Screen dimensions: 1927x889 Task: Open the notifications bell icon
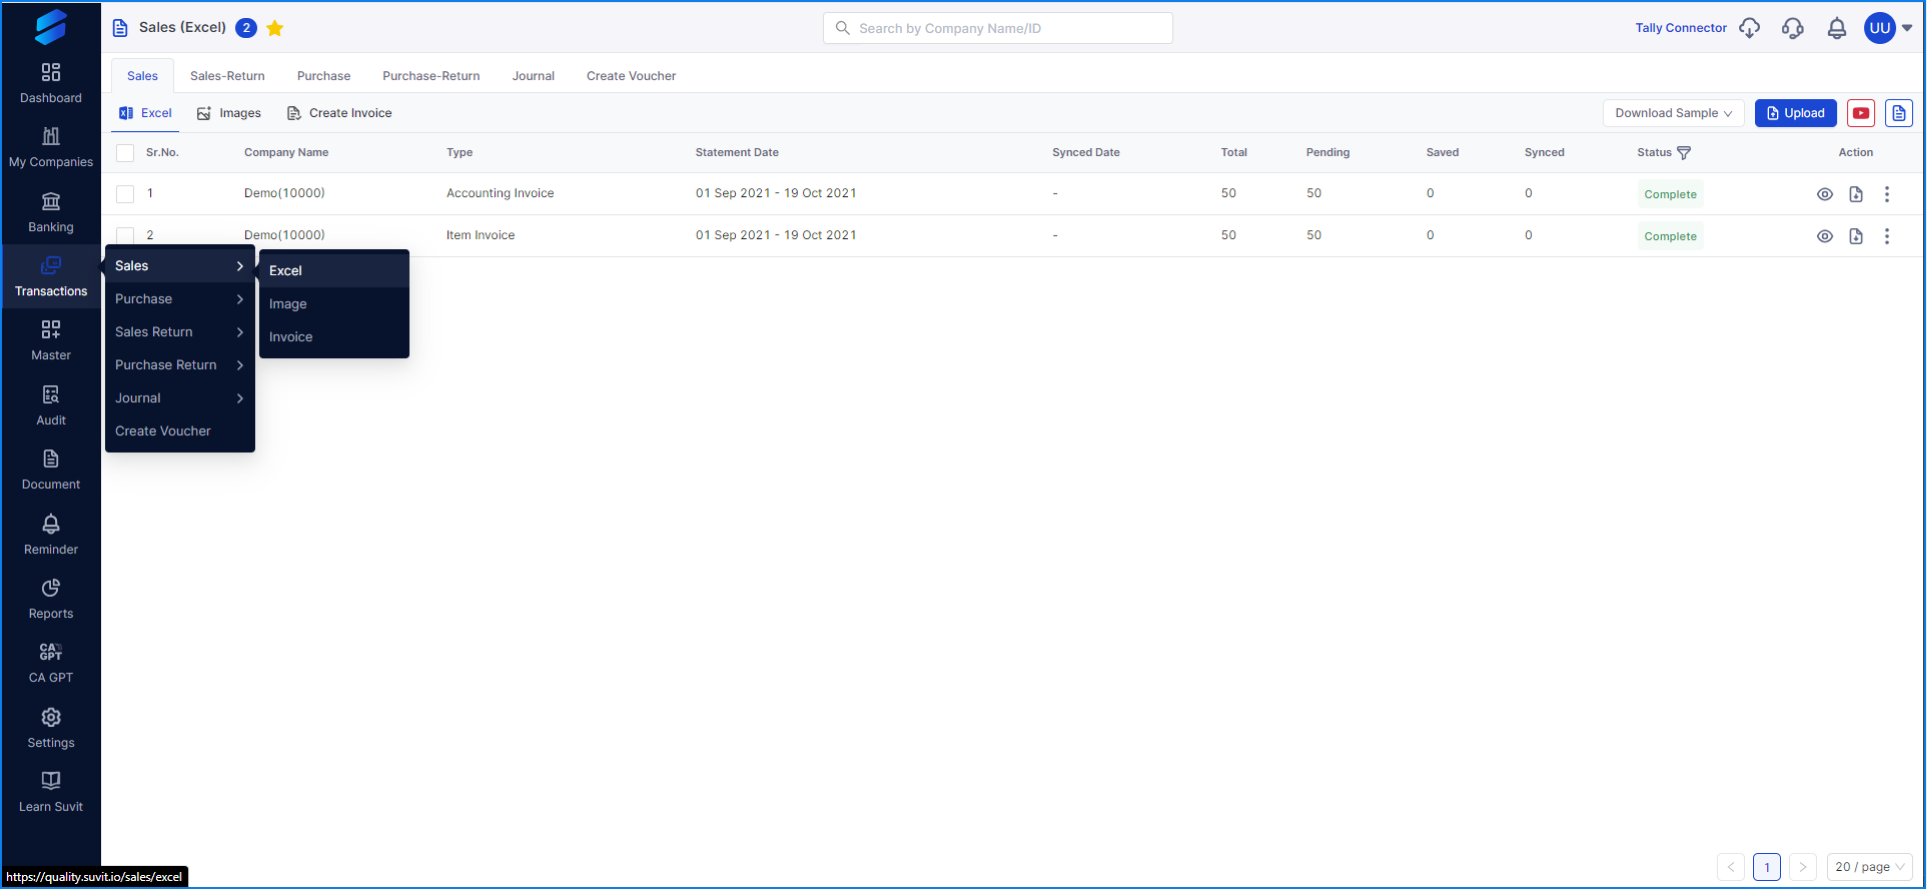point(1836,28)
